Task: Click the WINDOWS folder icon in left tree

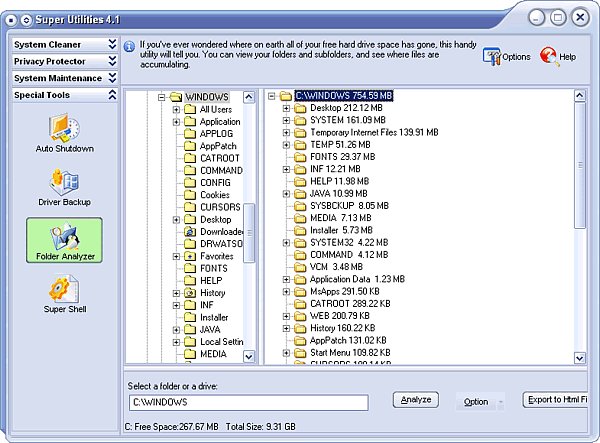Action: coord(176,97)
